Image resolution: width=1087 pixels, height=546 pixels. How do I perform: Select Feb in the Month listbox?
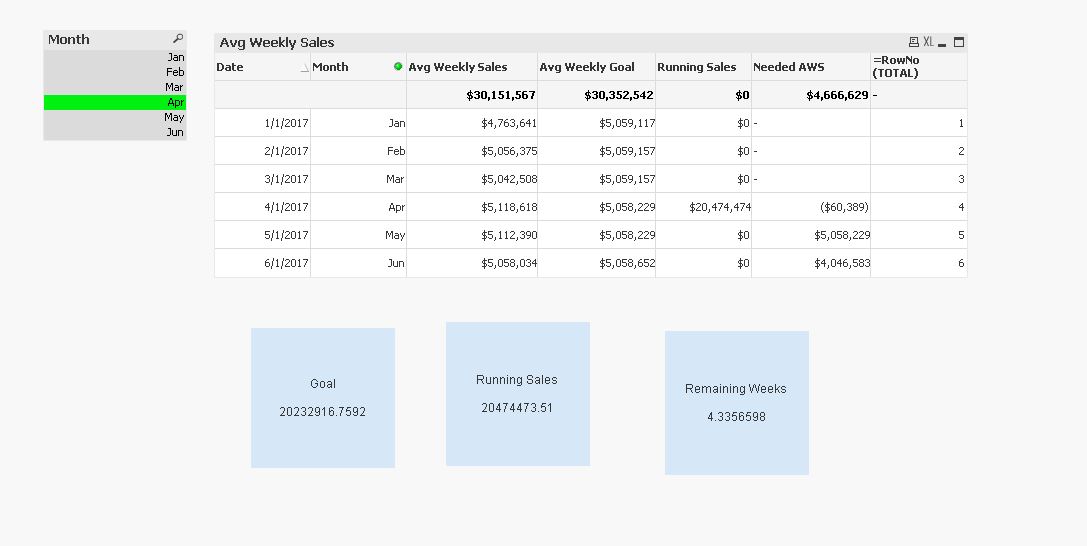tap(115, 72)
